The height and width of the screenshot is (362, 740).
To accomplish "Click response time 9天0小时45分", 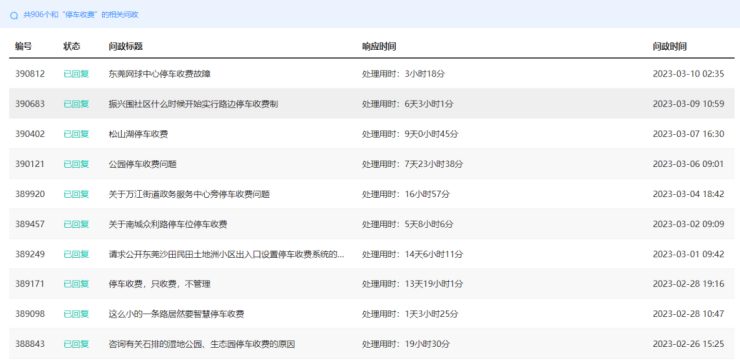I will [x=431, y=134].
